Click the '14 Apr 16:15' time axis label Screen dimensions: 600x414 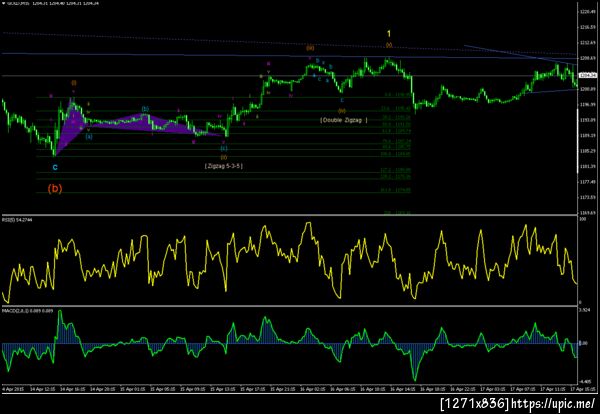[72, 389]
